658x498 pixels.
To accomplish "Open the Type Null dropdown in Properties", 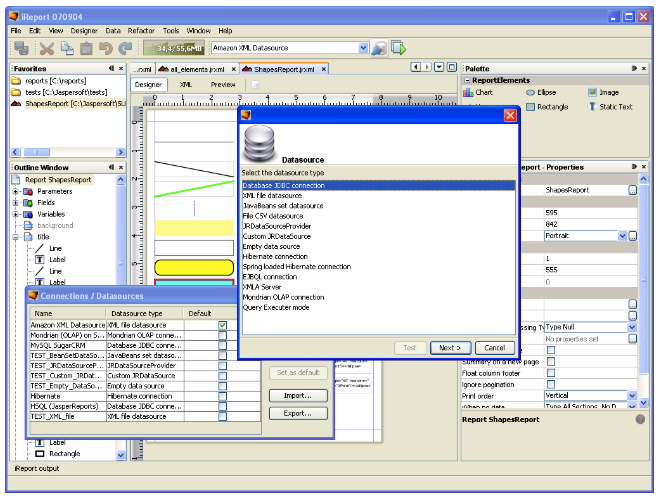I will tap(632, 327).
